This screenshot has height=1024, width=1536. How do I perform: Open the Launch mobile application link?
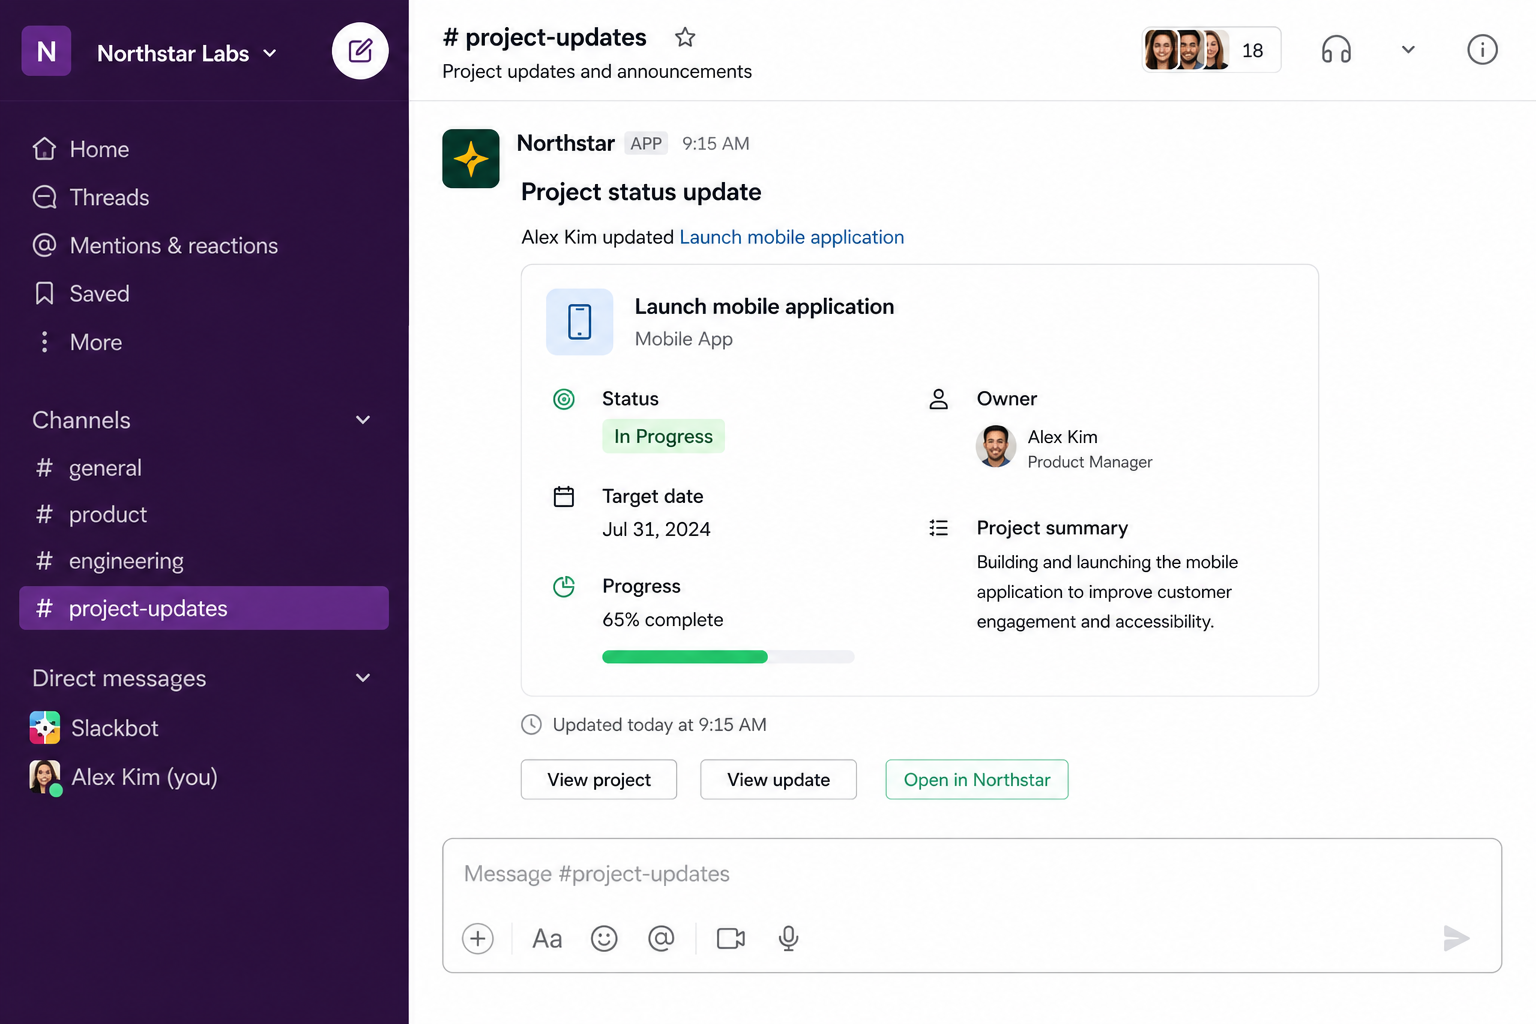pyautogui.click(x=791, y=237)
